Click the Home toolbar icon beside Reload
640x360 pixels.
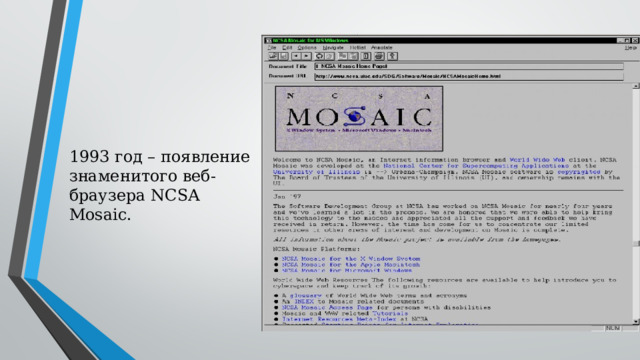[329, 56]
